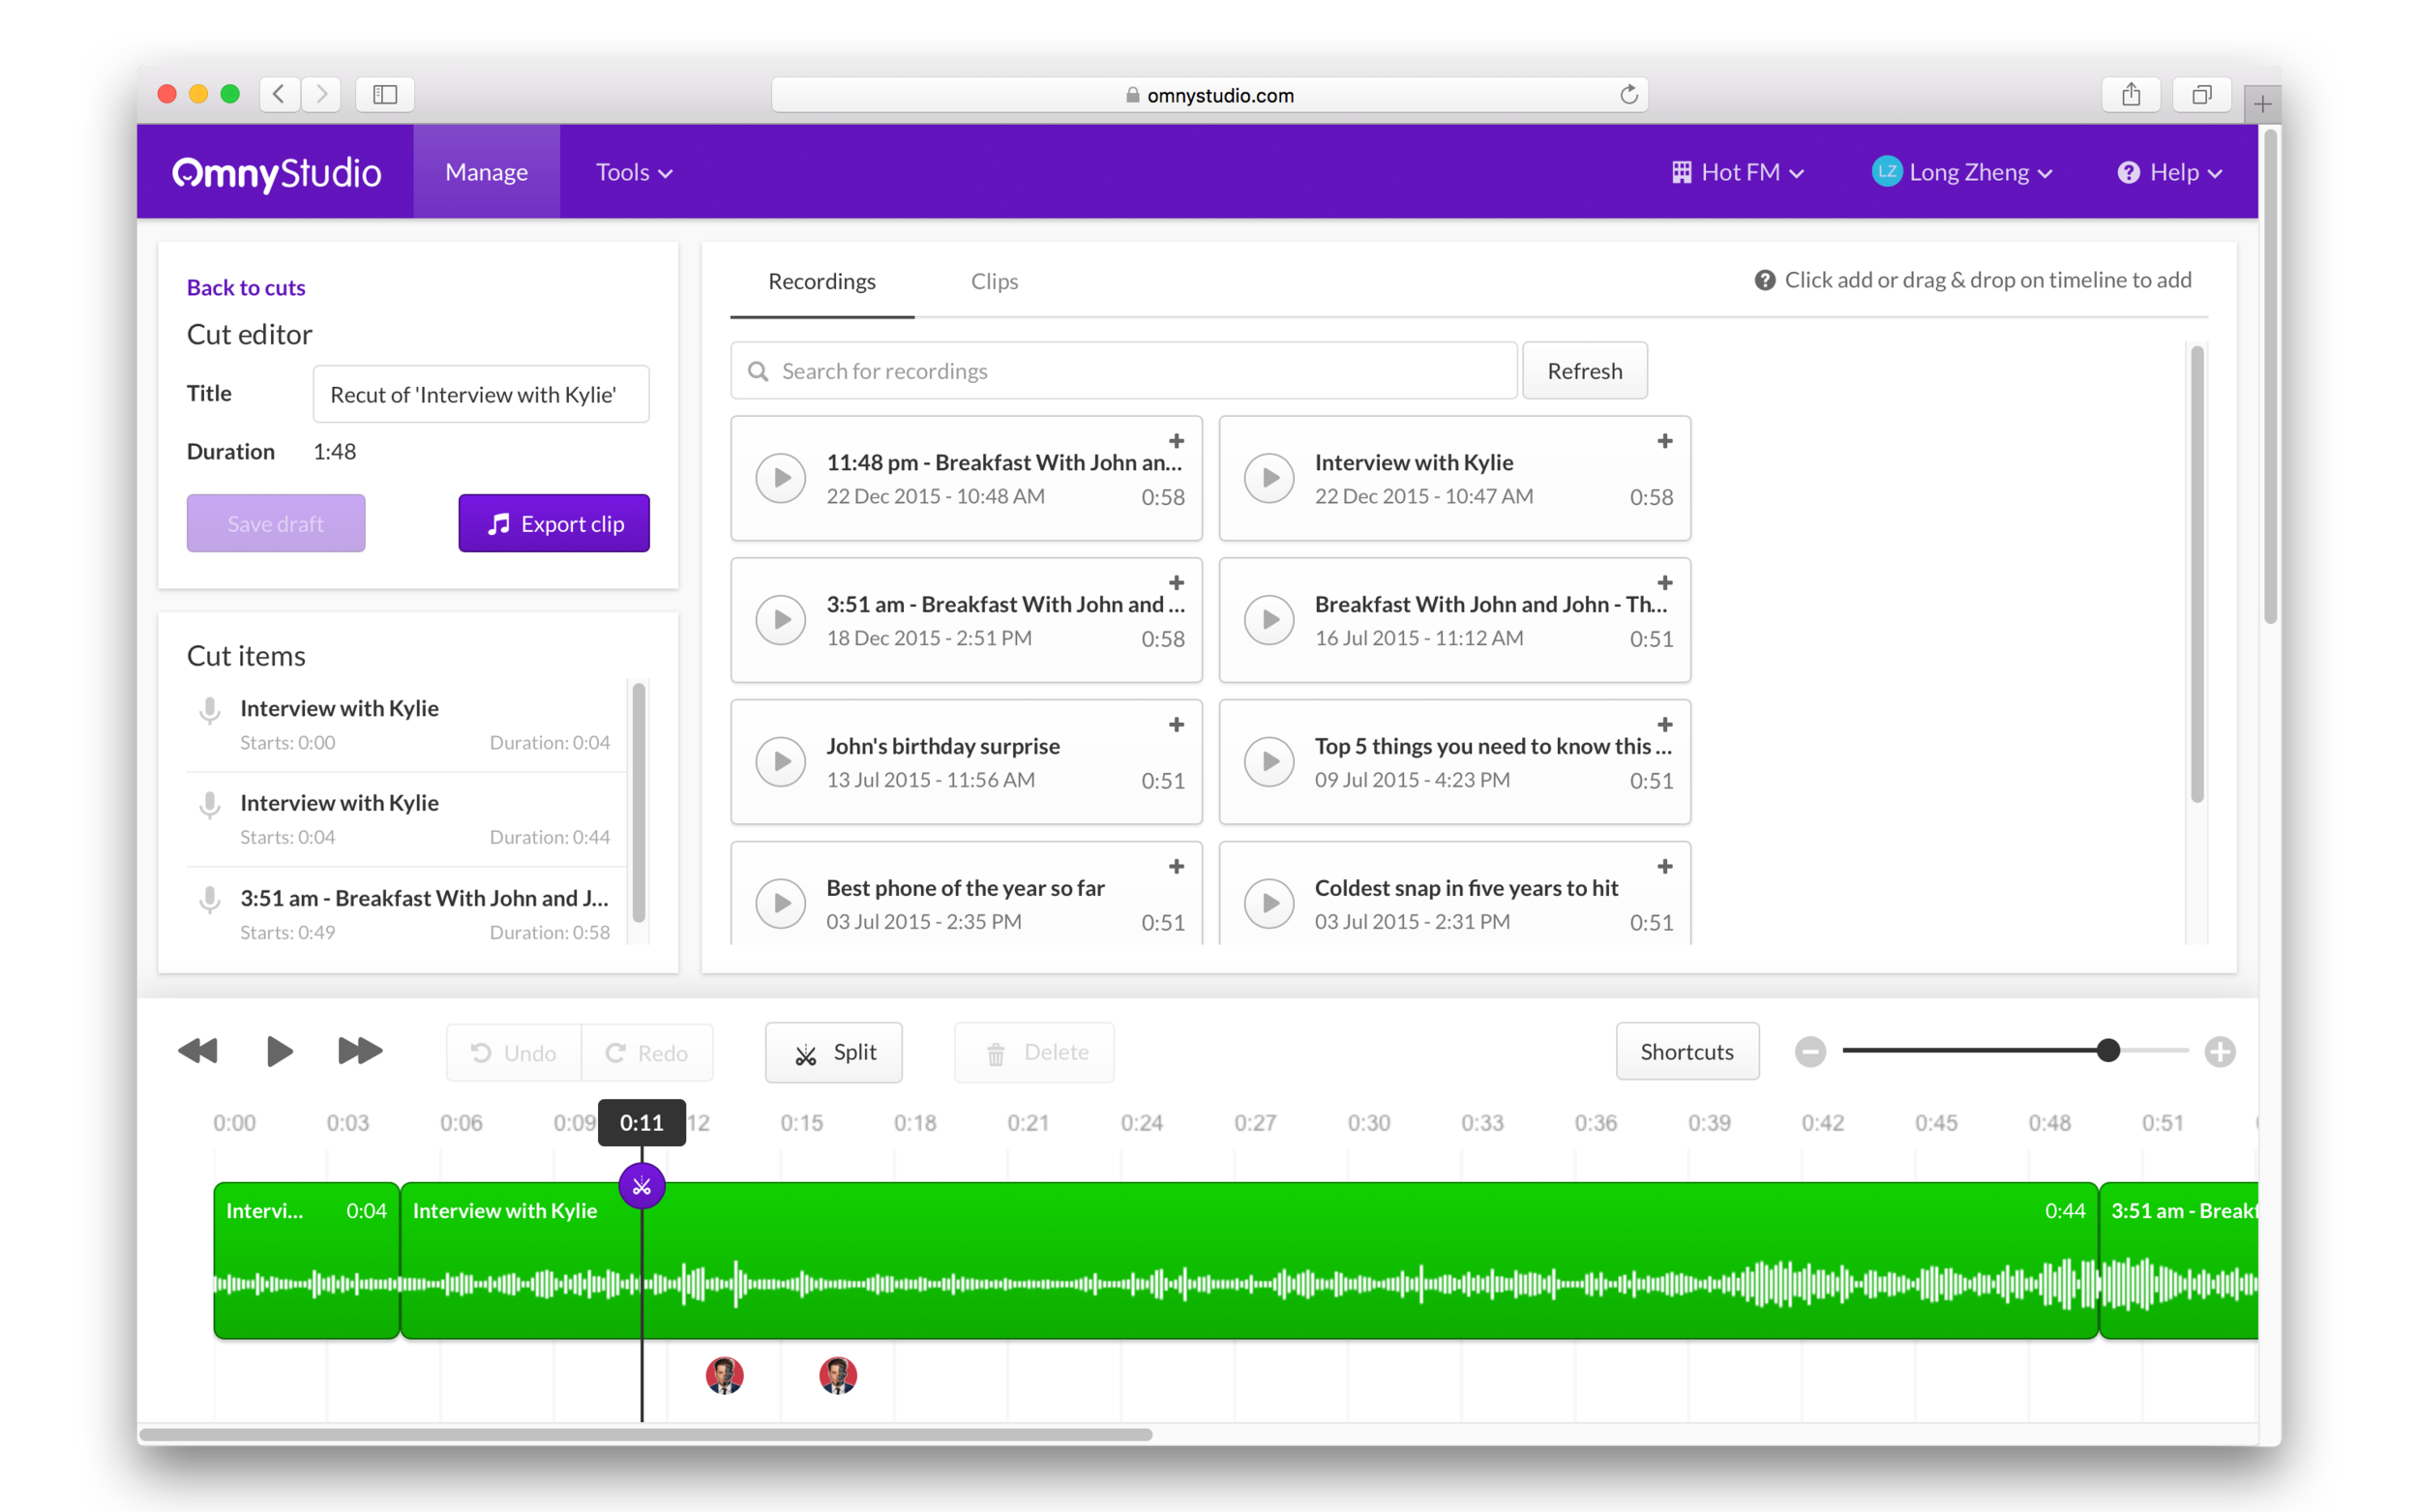Viewport: 2419px width, 1512px height.
Task: Play the '3:51 am - Breakfast With John' recording
Action: click(780, 620)
